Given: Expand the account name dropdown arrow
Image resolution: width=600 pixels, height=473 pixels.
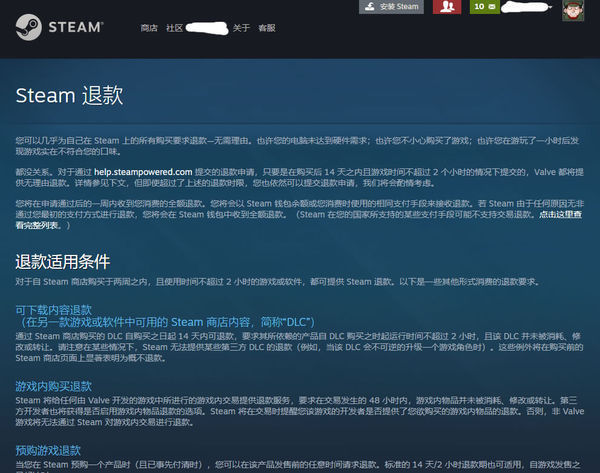Looking at the screenshot, I should [550, 7].
